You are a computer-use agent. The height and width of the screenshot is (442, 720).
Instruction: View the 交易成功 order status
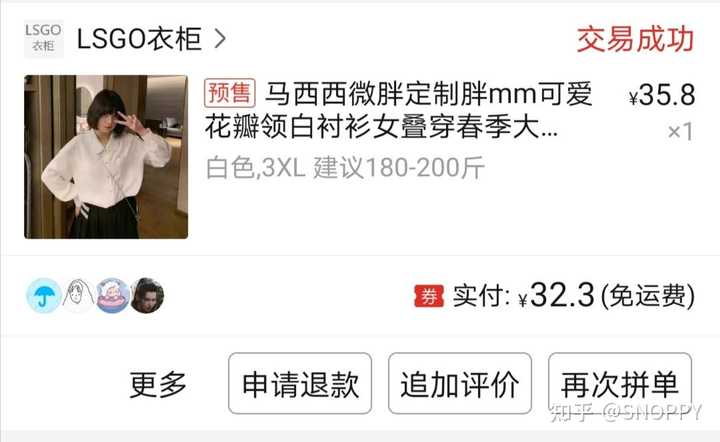(635, 39)
